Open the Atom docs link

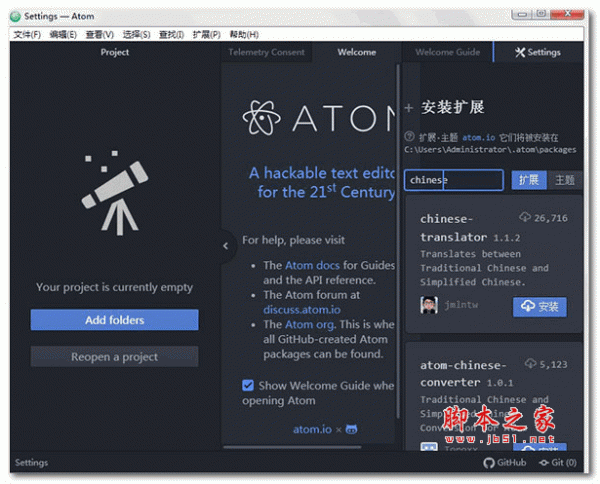[312, 265]
